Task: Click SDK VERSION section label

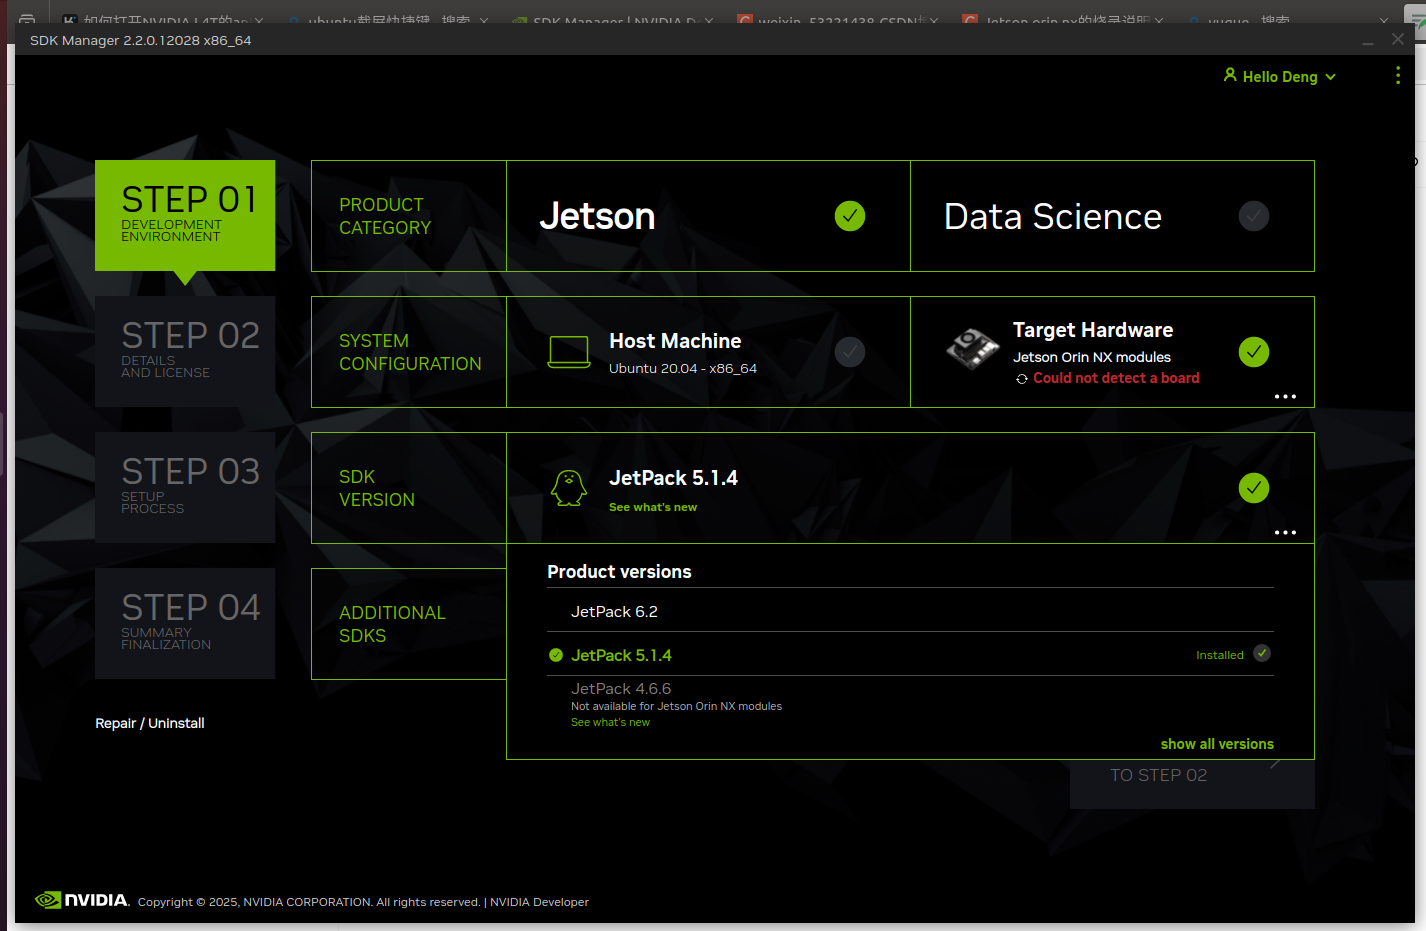Action: tap(377, 488)
